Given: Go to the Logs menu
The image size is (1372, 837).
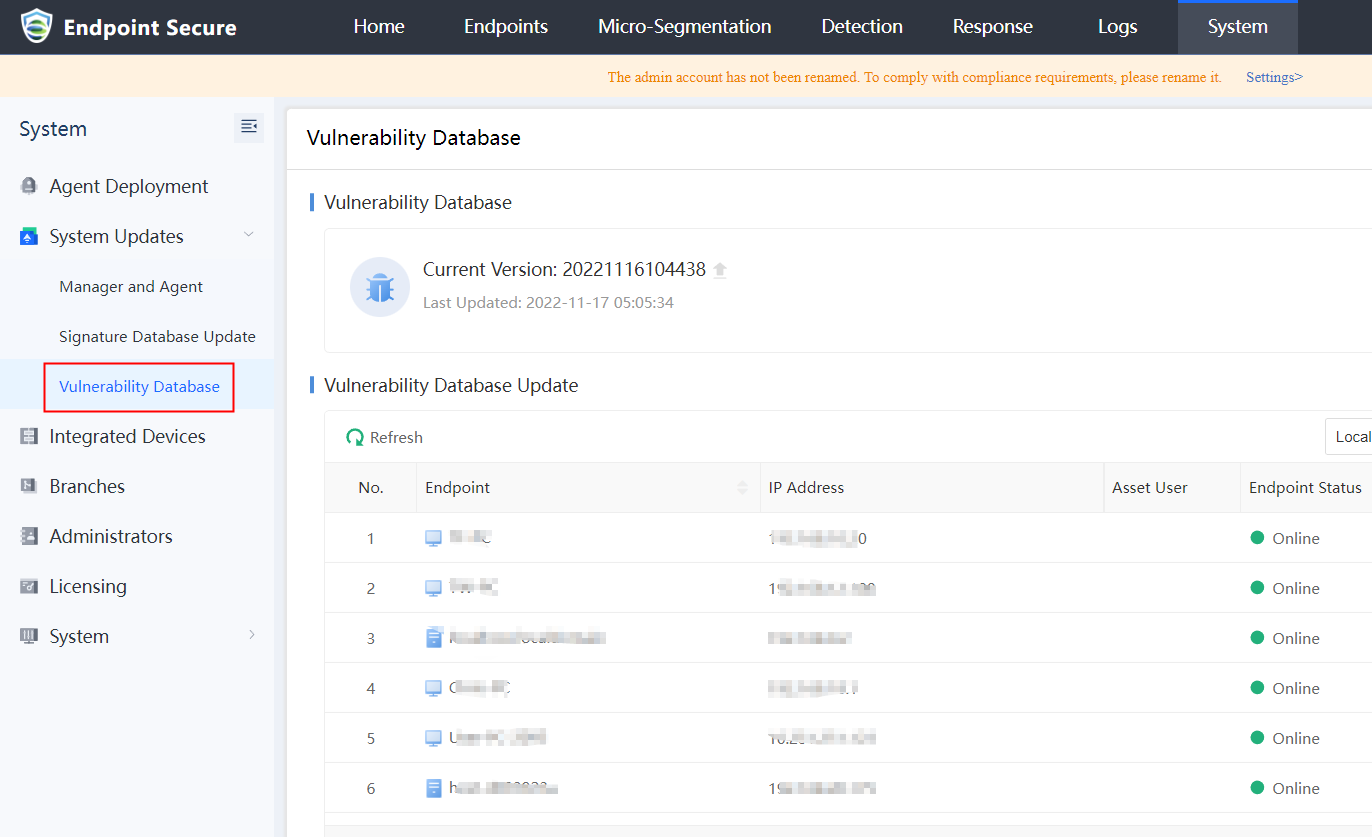Looking at the screenshot, I should pyautogui.click(x=1117, y=27).
